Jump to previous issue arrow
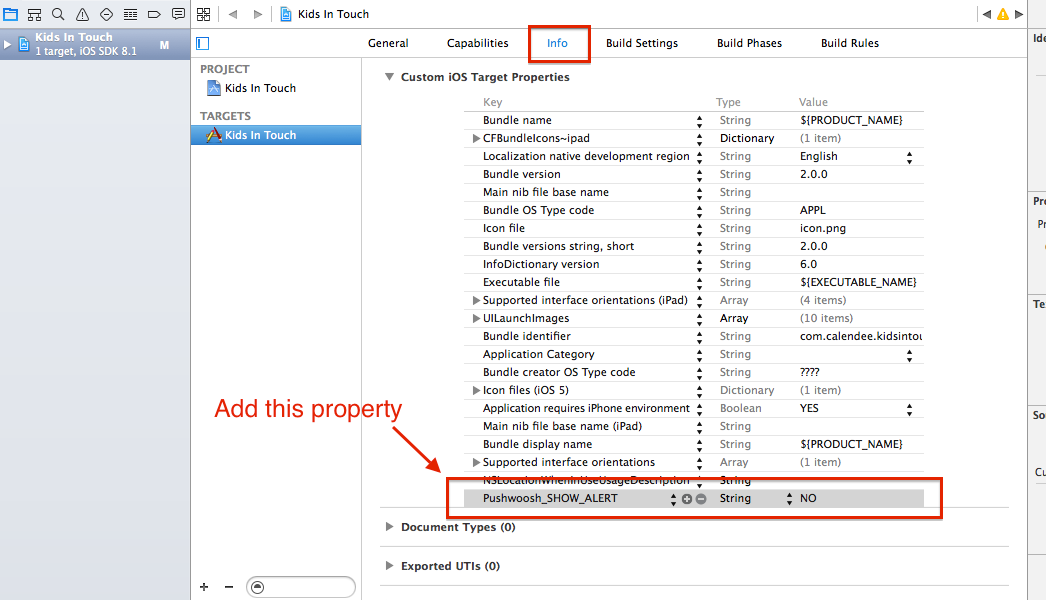 [987, 14]
